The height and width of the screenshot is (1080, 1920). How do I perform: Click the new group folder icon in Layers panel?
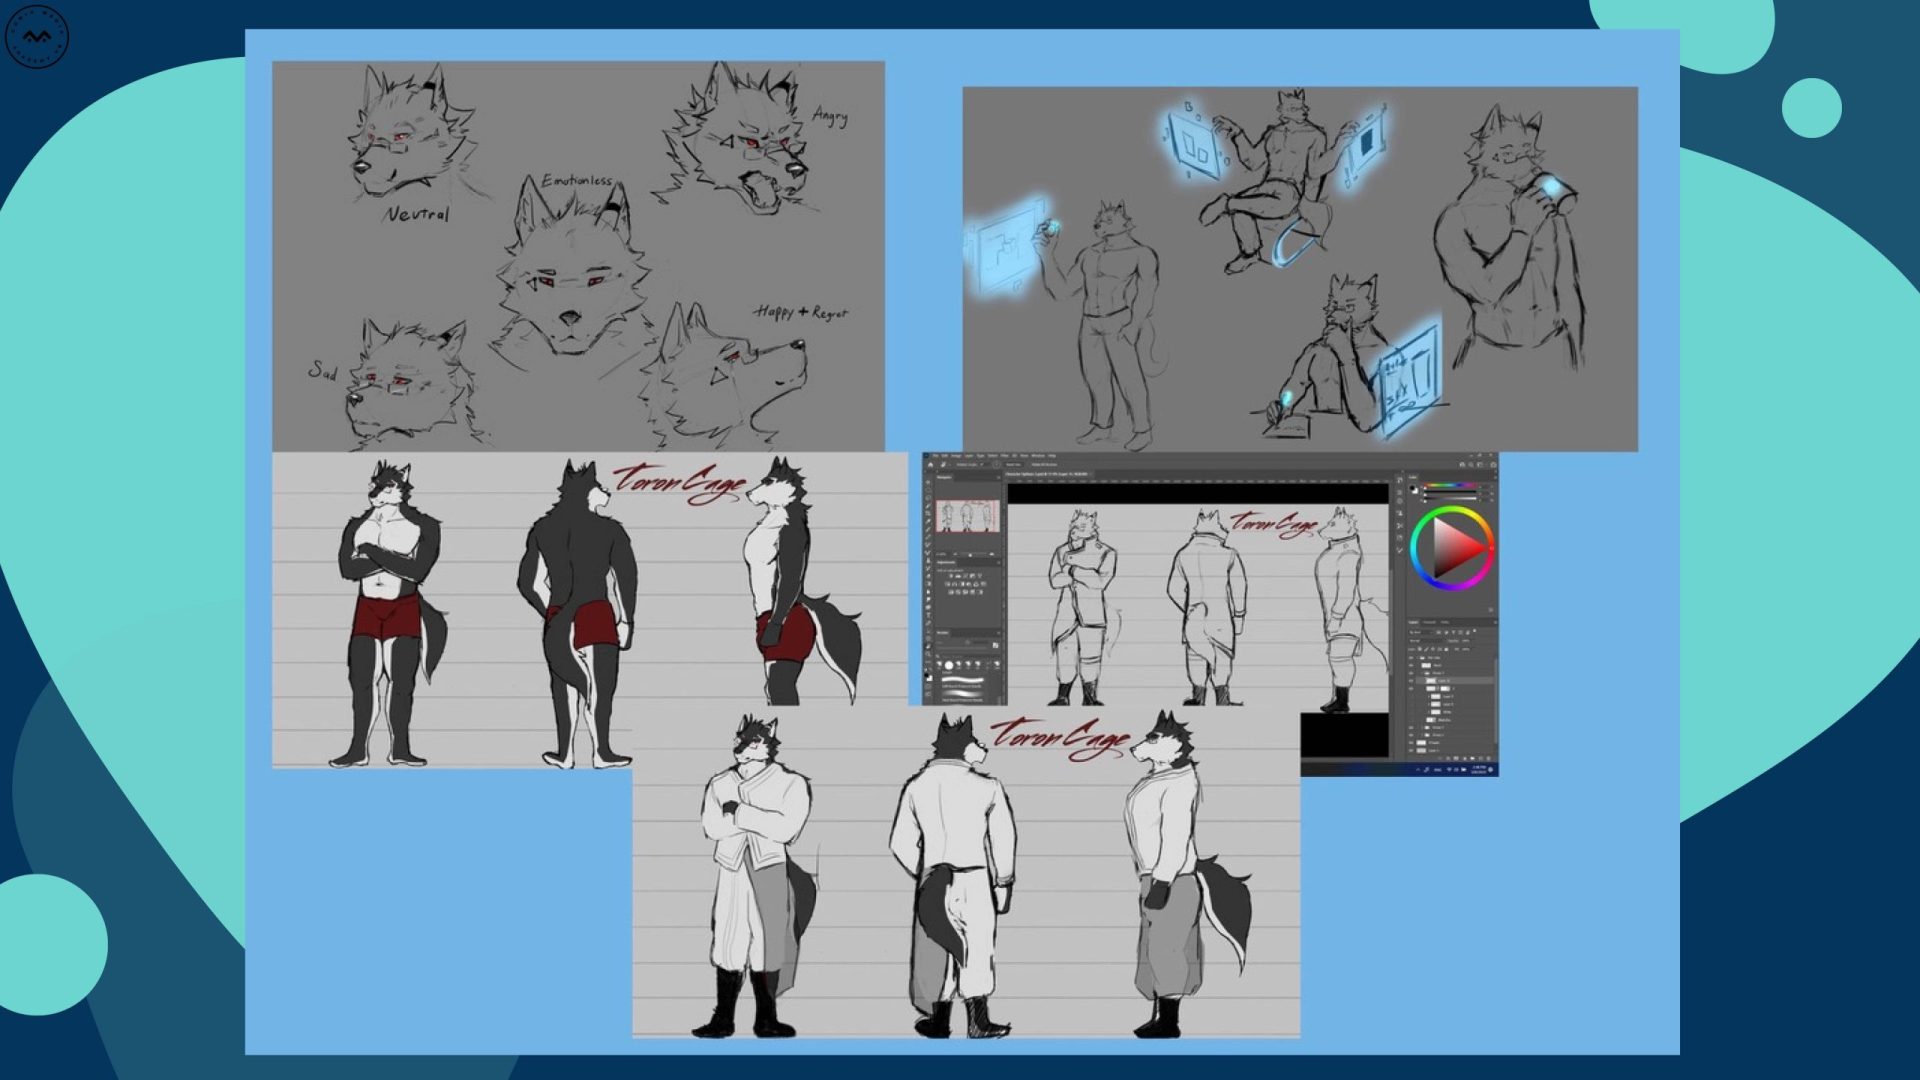[x=1472, y=758]
